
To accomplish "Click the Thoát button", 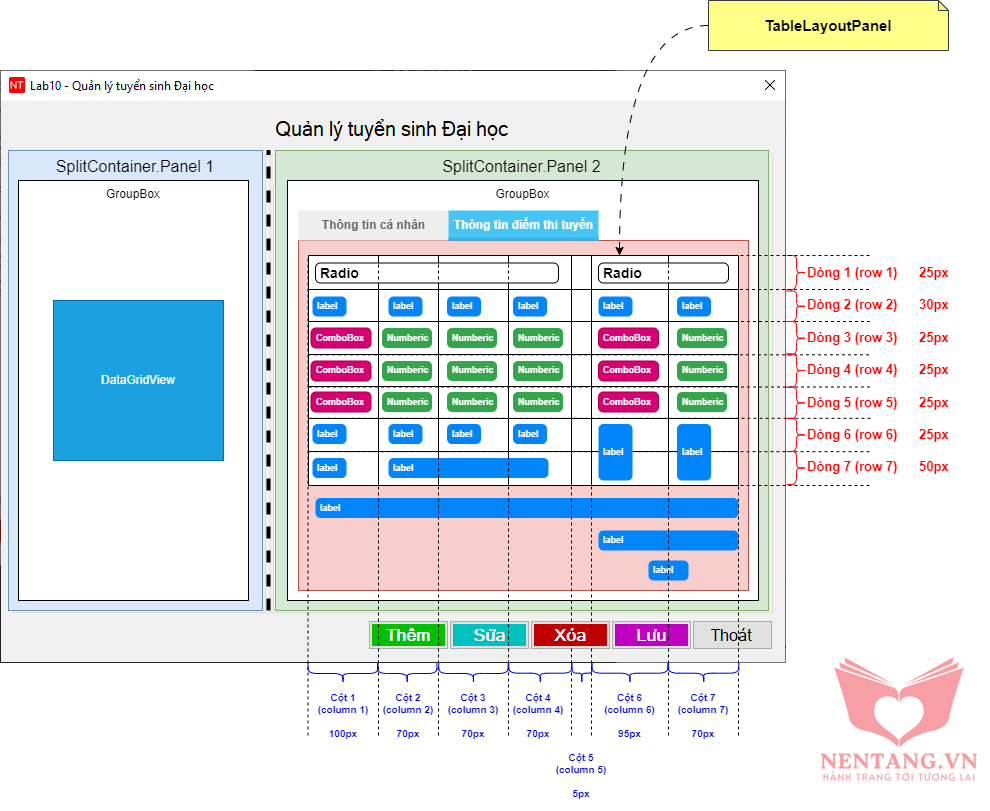I will pyautogui.click(x=731, y=635).
